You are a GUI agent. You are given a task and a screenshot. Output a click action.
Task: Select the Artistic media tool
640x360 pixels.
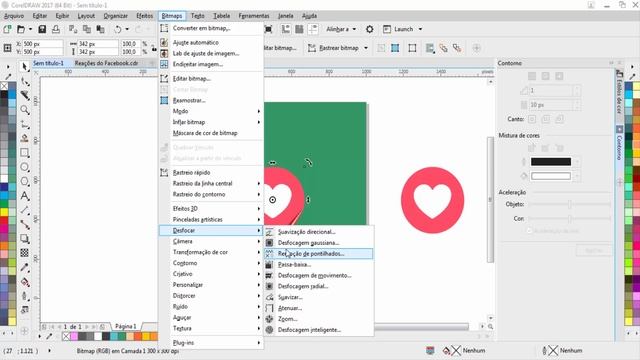click(x=24, y=138)
